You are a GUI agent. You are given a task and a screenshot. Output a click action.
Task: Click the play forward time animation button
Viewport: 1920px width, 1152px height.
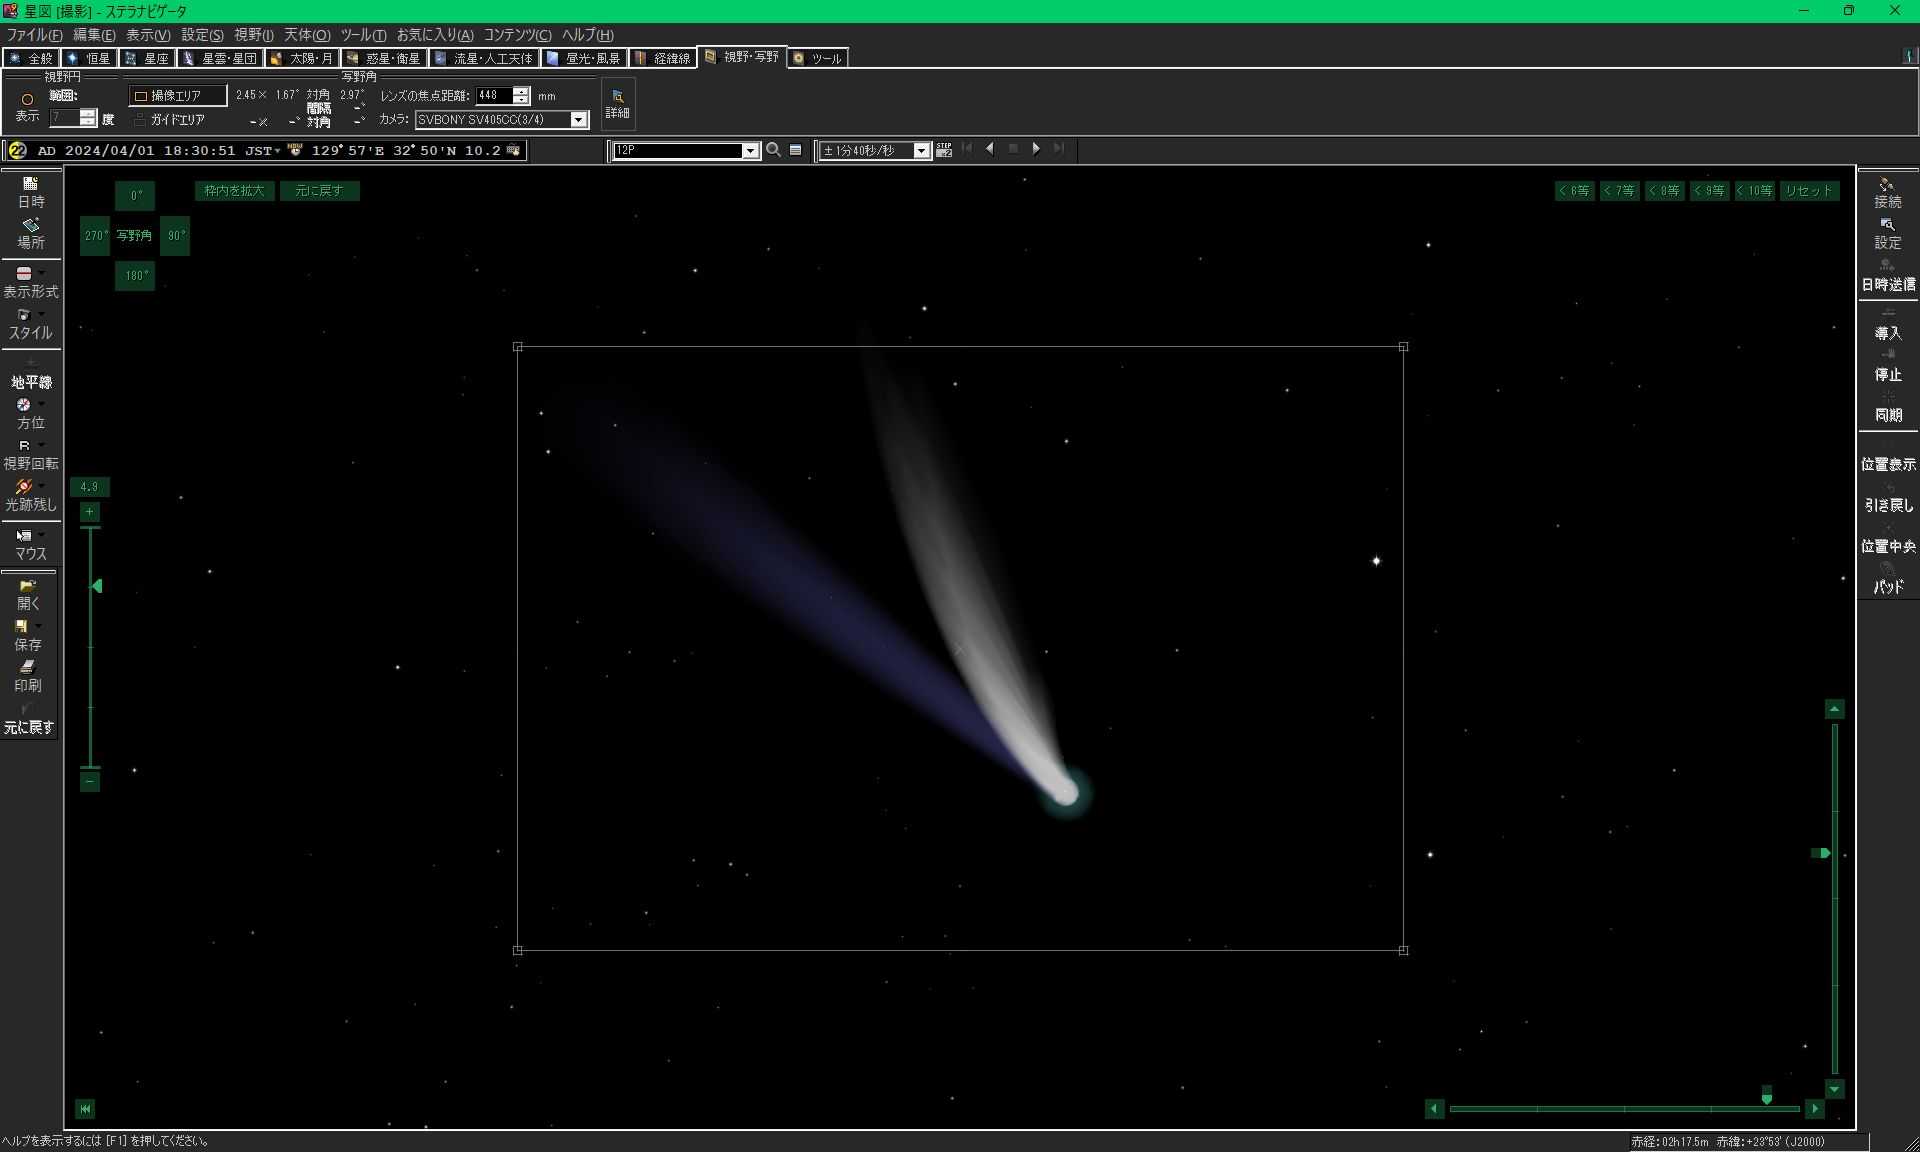1036,149
